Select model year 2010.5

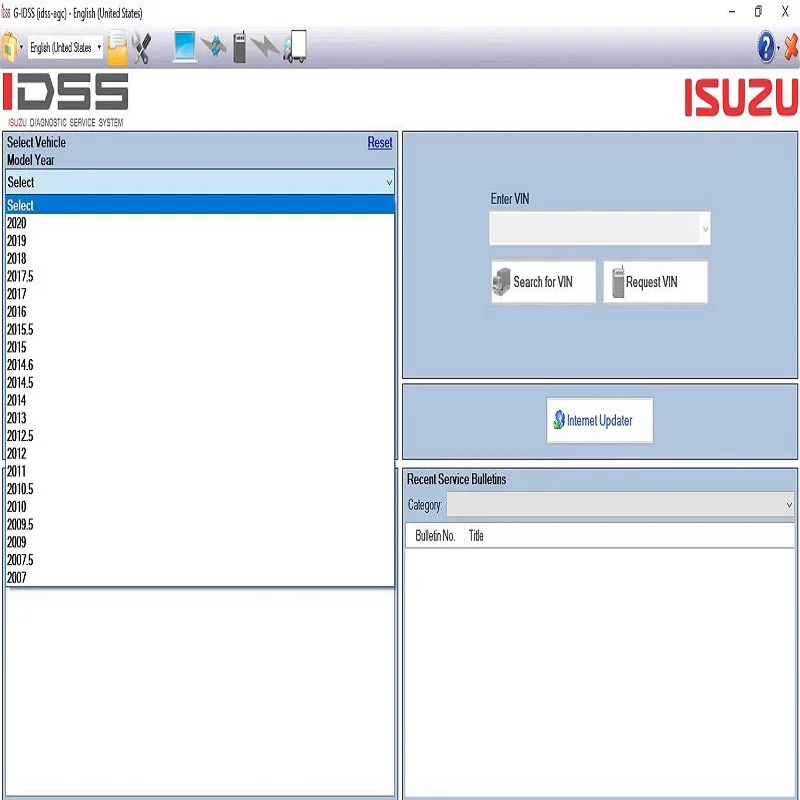(200, 489)
